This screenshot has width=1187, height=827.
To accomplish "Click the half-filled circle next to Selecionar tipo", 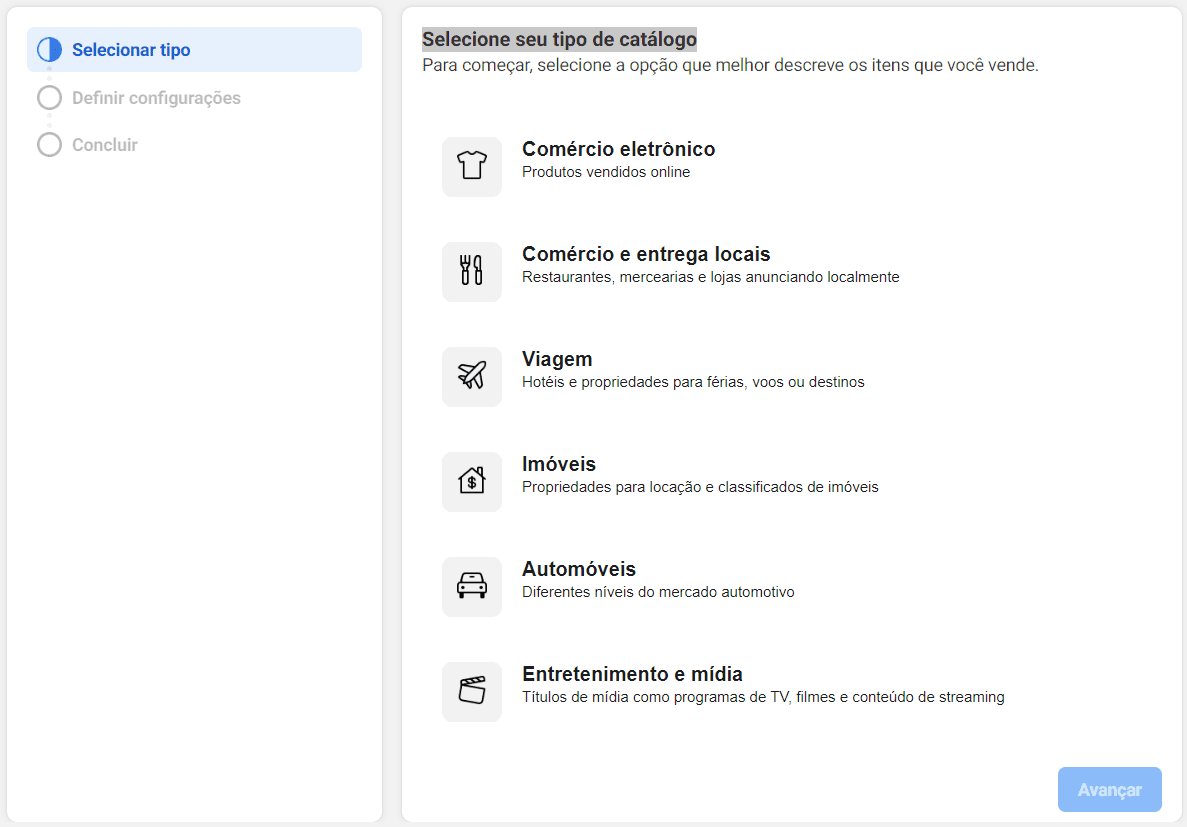I will (48, 48).
